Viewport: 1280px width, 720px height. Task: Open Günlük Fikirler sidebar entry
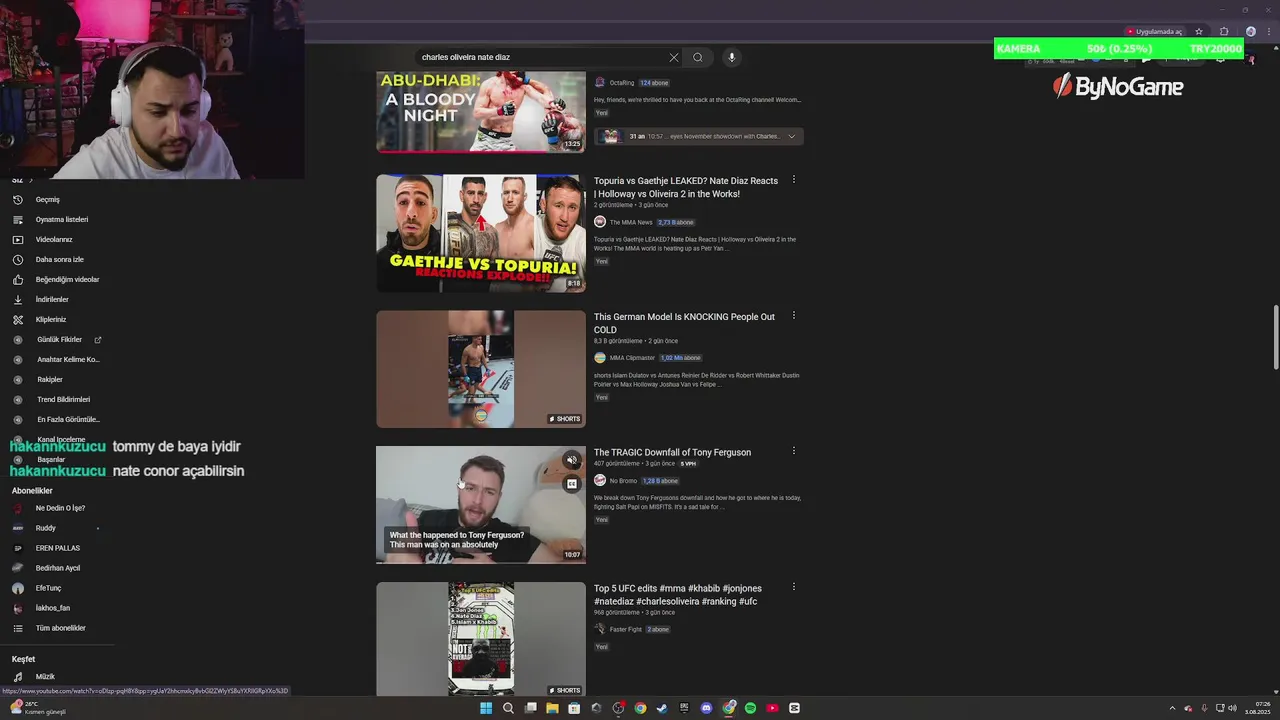(x=57, y=339)
